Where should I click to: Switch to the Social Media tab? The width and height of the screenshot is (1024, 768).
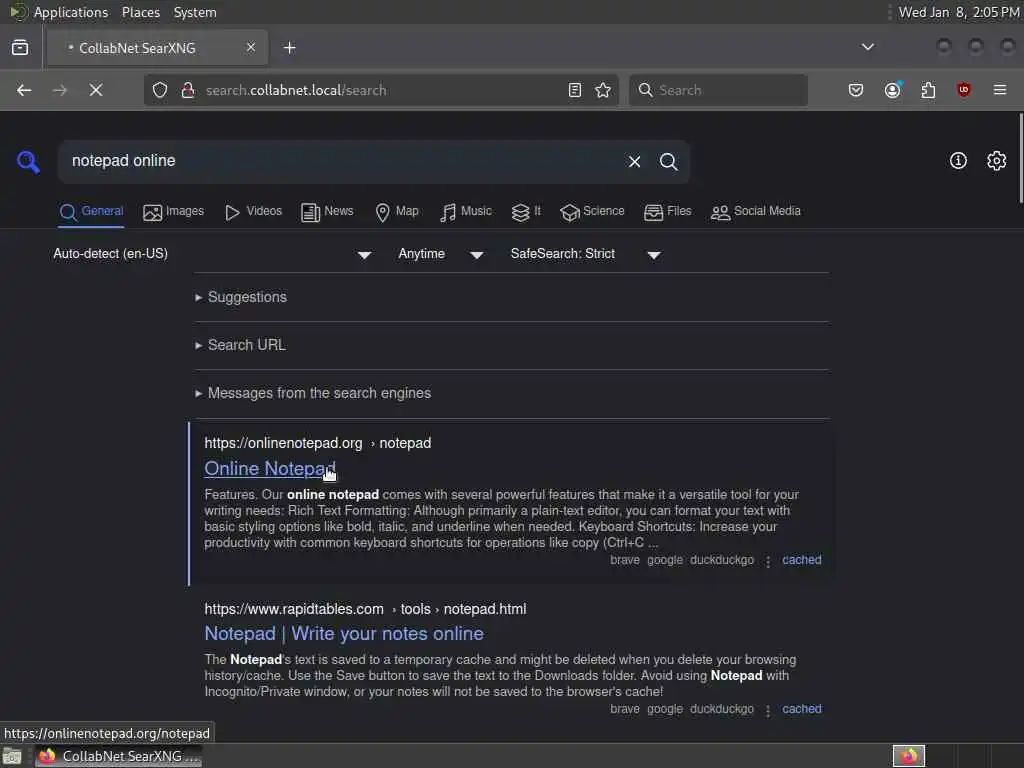[x=756, y=212]
